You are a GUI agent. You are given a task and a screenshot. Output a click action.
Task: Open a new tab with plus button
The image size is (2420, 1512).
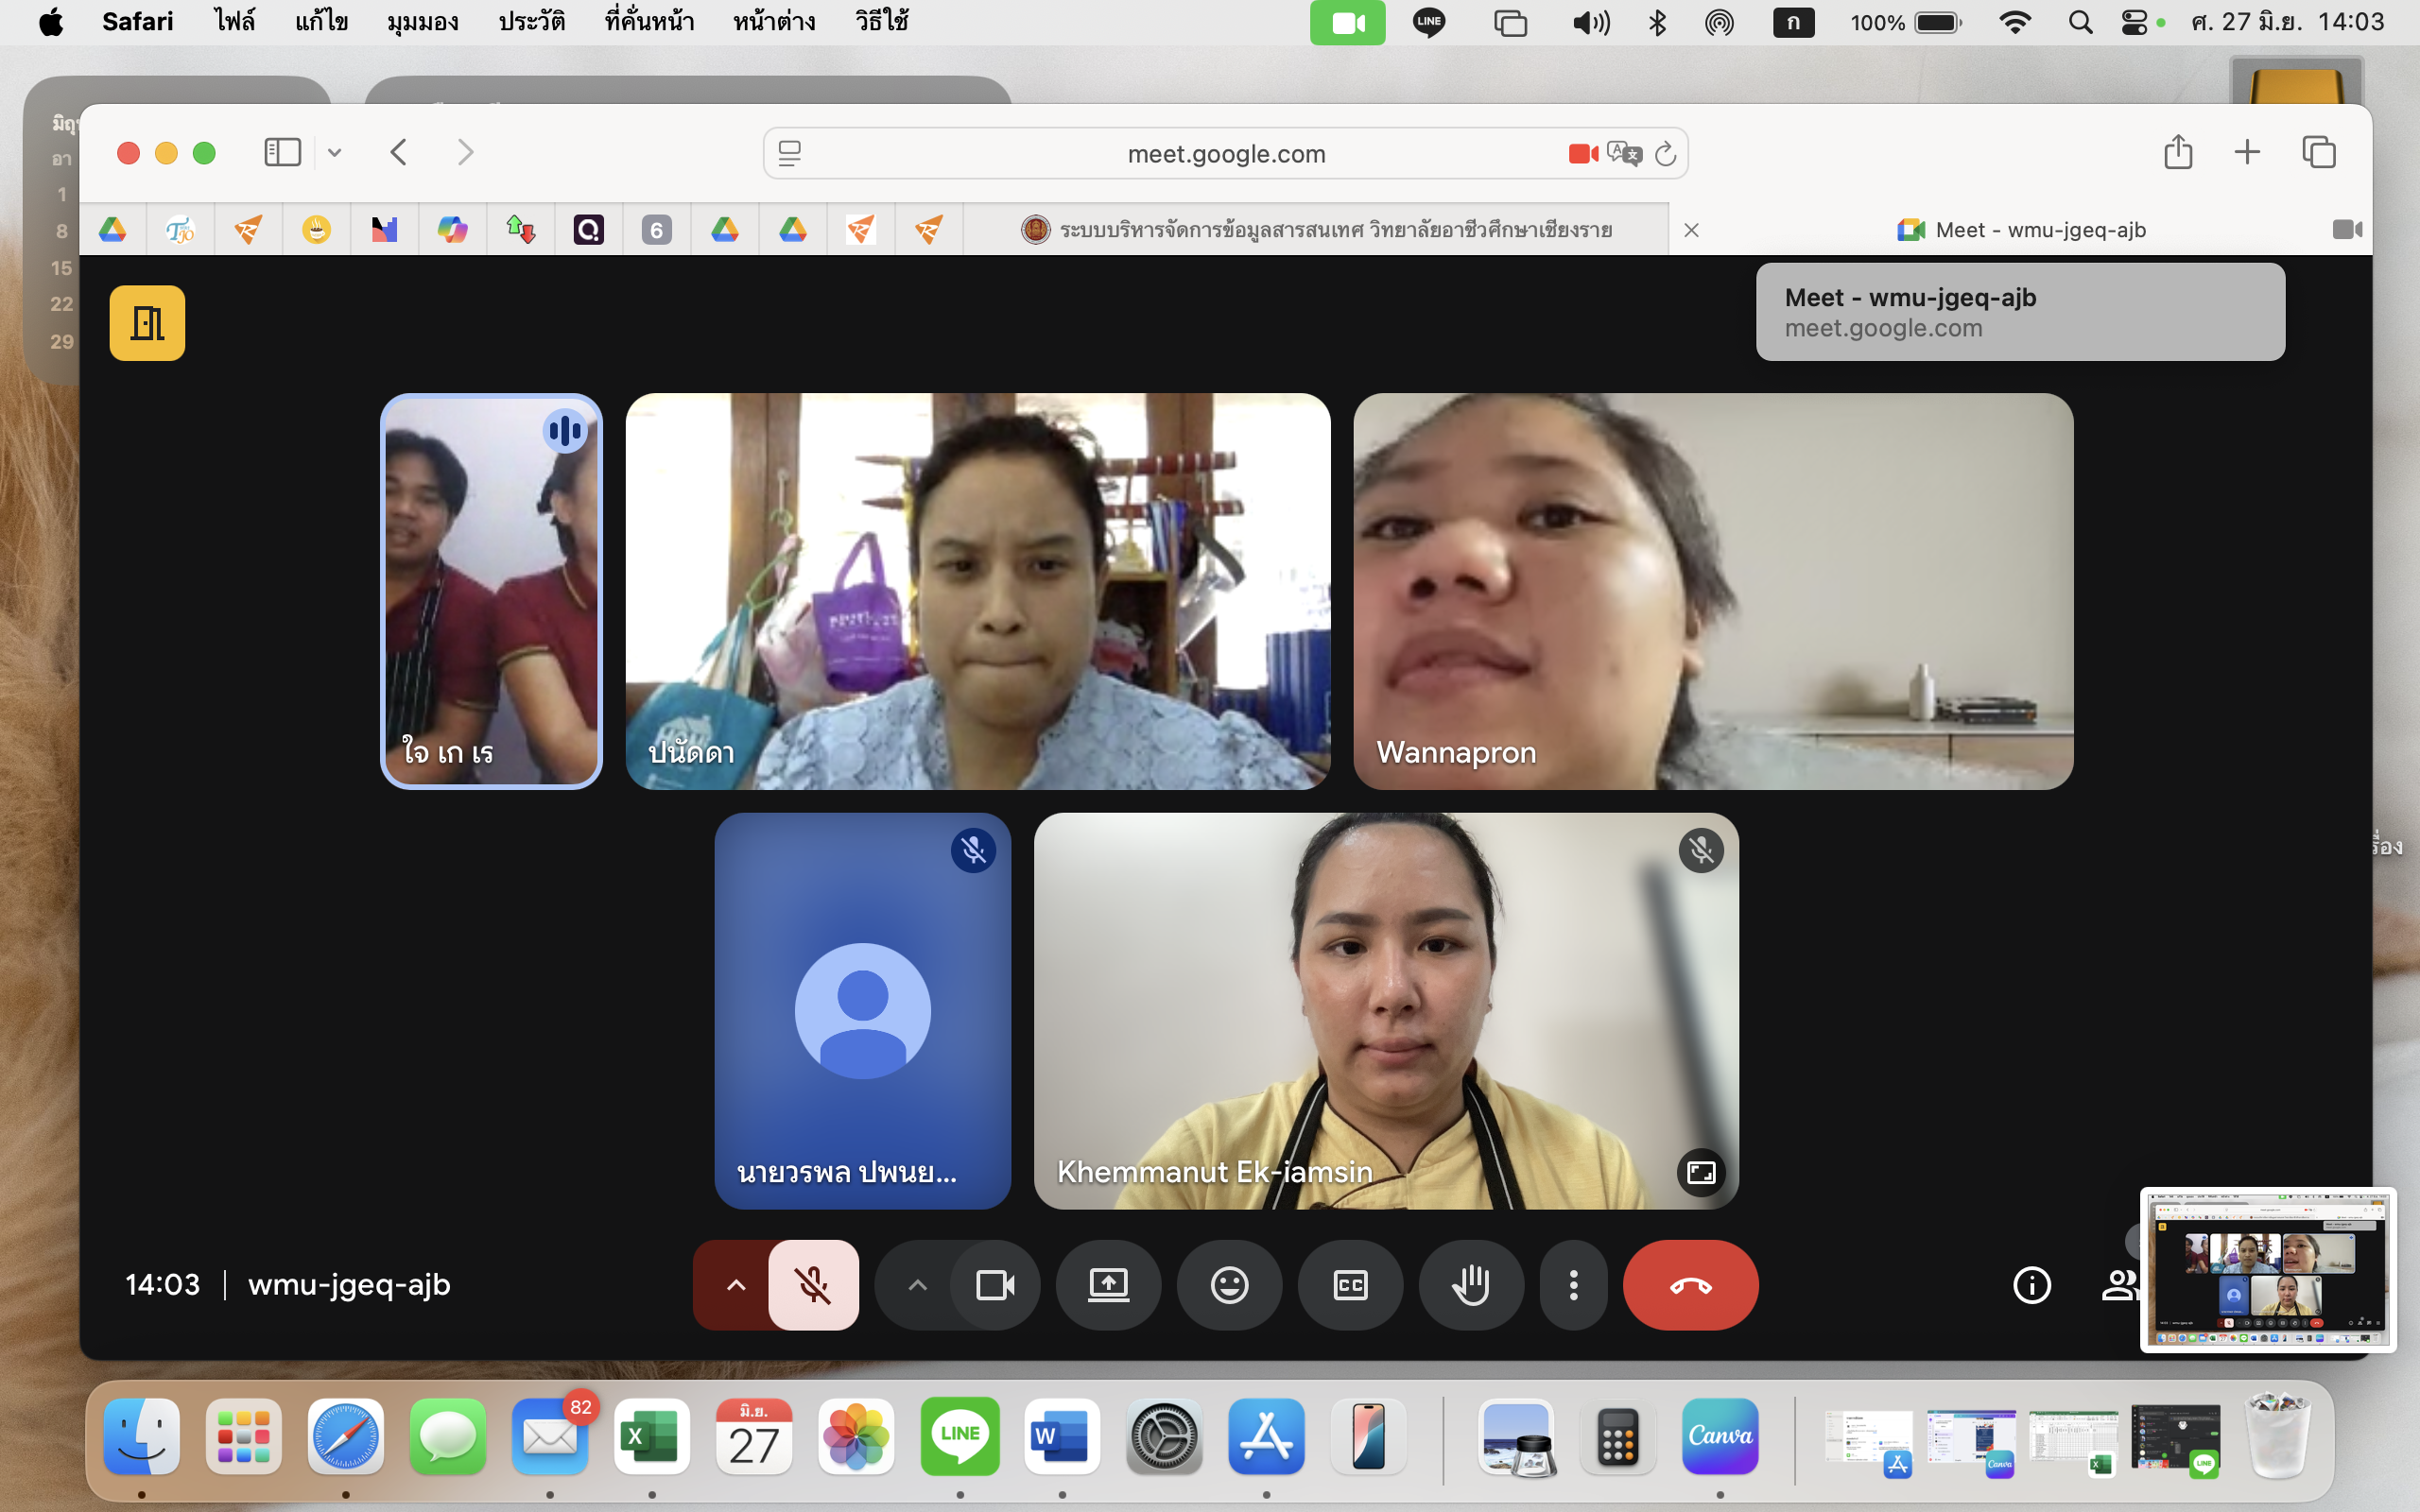point(2247,152)
